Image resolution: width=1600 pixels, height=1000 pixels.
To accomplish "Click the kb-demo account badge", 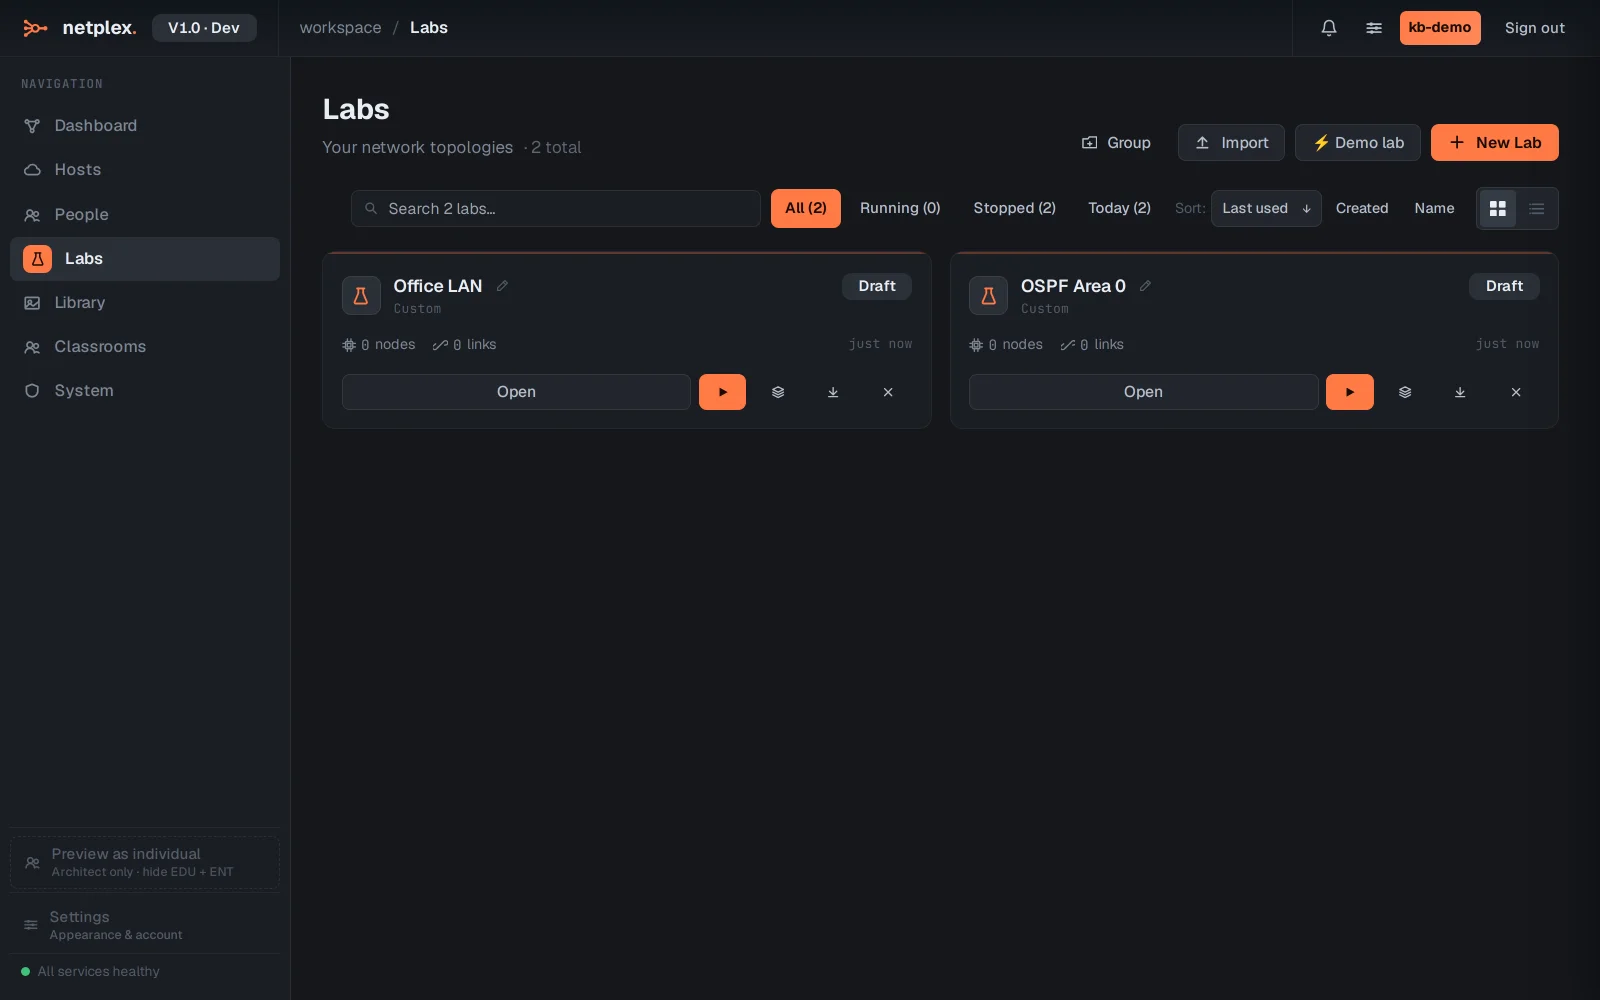I will tap(1440, 28).
